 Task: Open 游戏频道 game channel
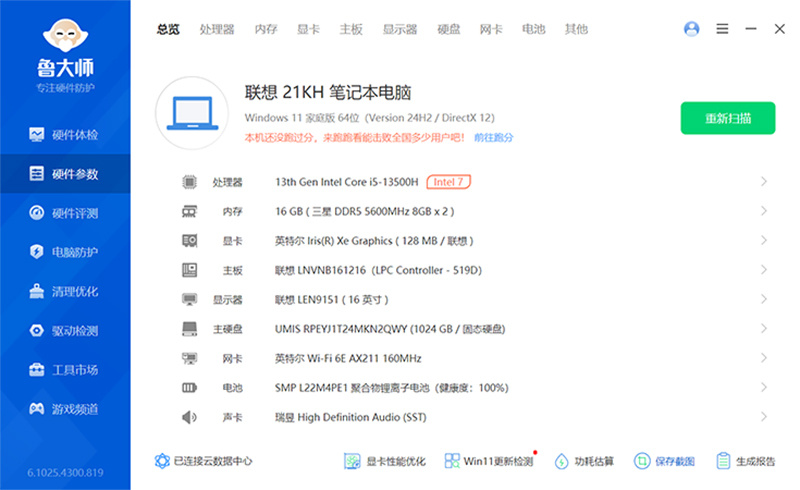point(65,409)
